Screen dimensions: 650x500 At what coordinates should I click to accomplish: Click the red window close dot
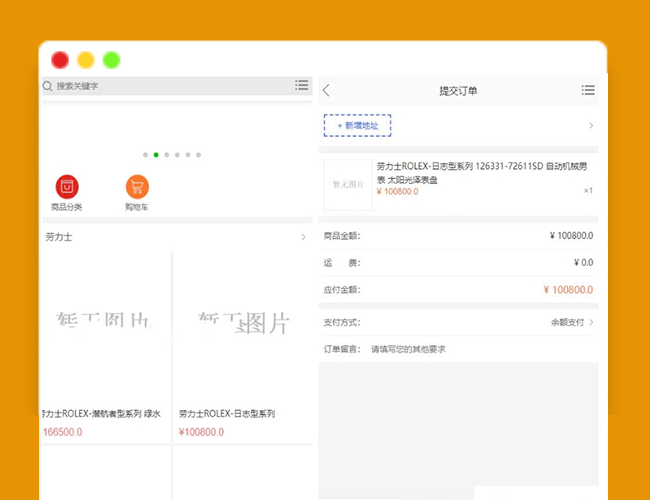click(x=60, y=60)
